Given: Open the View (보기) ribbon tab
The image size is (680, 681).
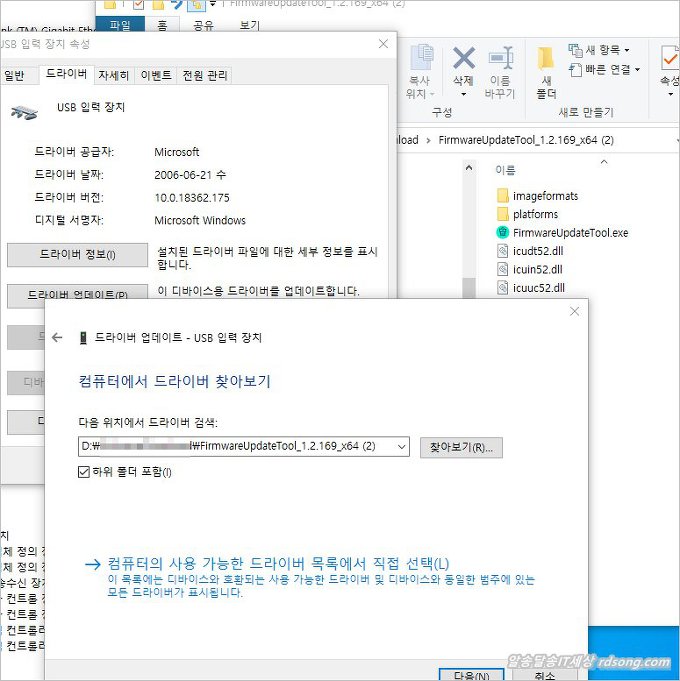Looking at the screenshot, I should pyautogui.click(x=249, y=24).
